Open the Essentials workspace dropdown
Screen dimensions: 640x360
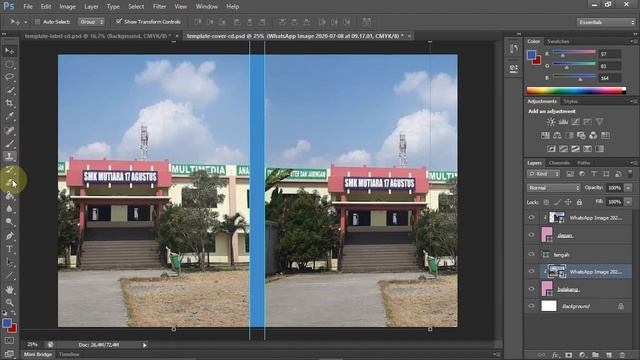(606, 22)
